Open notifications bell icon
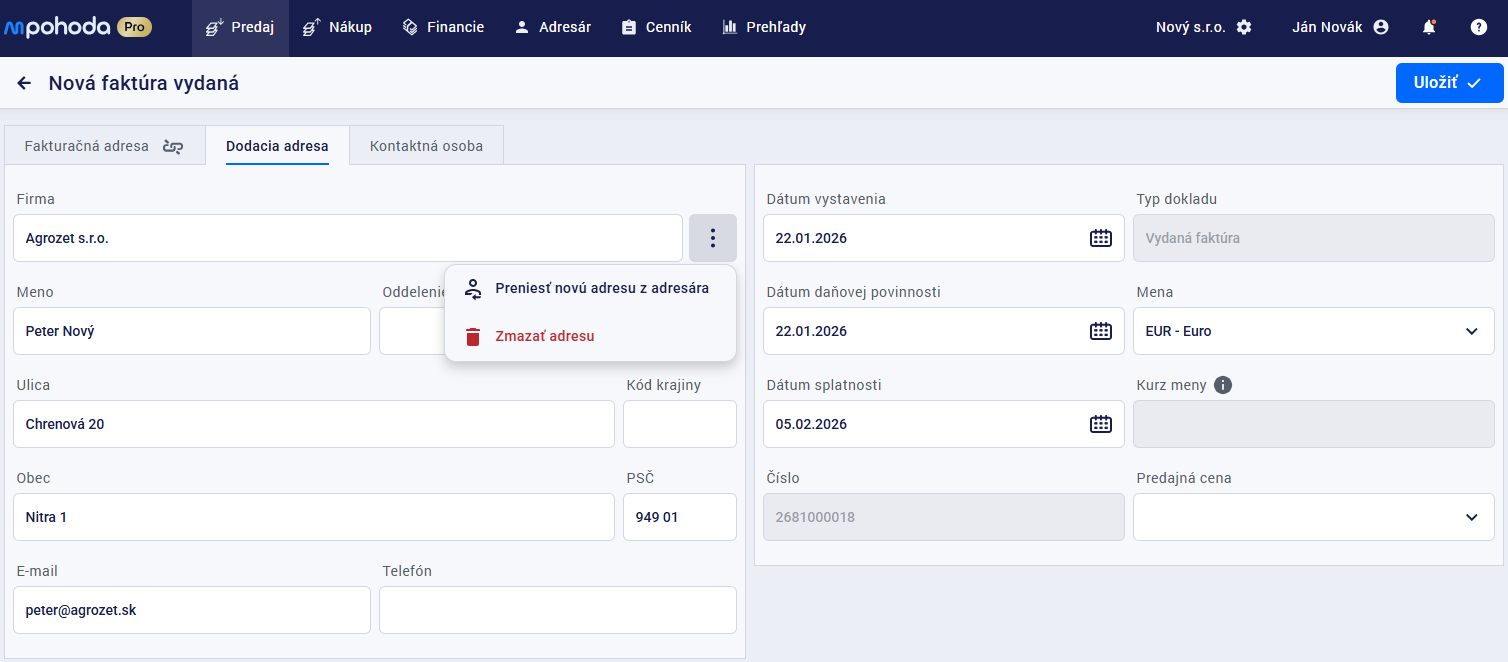 [1429, 28]
